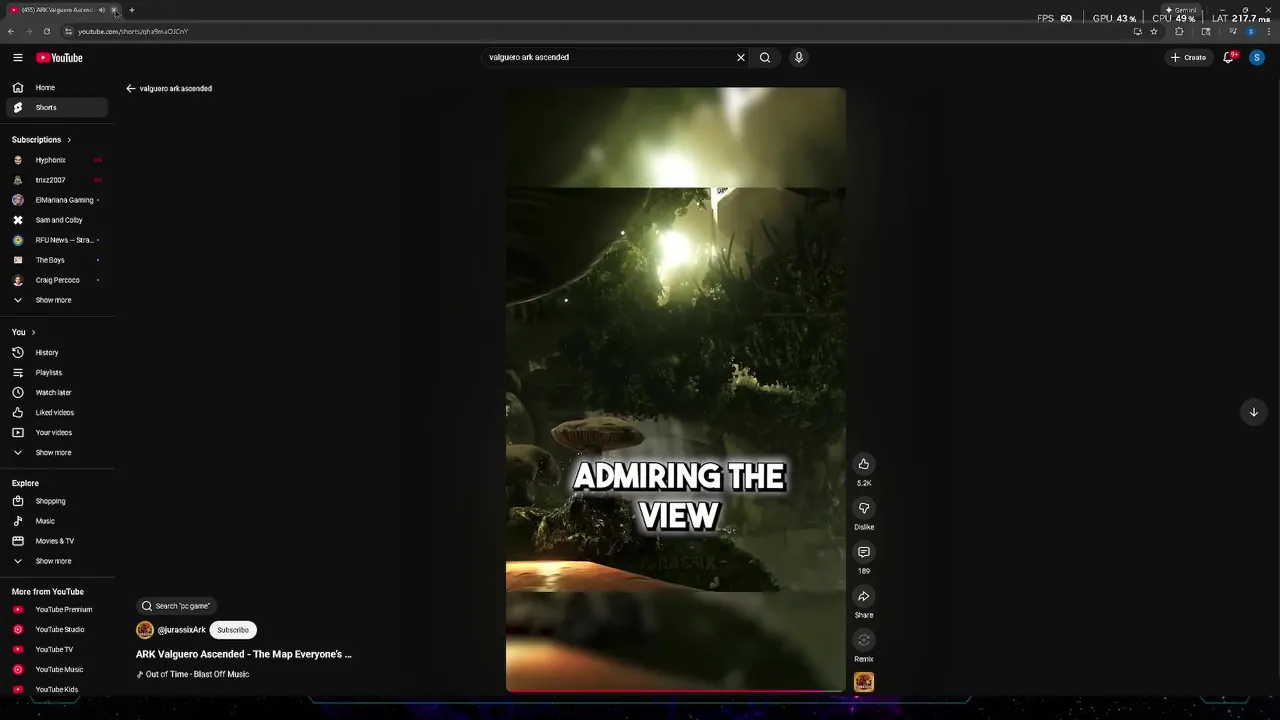
Task: Open Your videos
Action: tap(56, 433)
